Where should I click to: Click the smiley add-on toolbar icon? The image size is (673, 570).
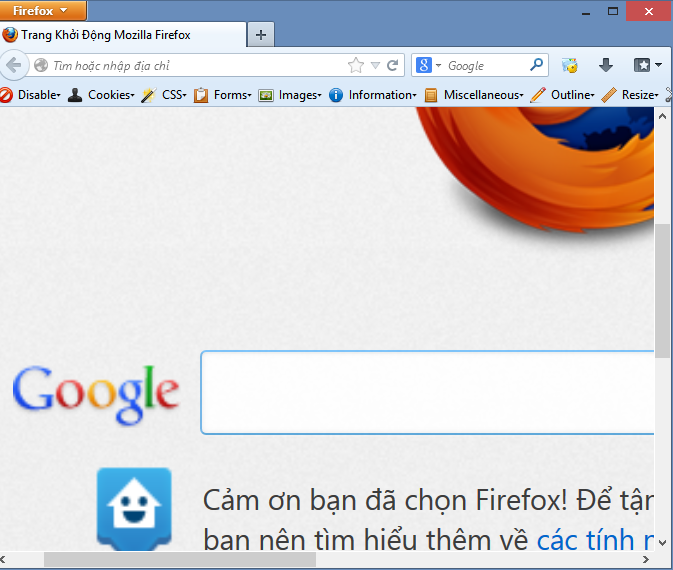pos(570,65)
